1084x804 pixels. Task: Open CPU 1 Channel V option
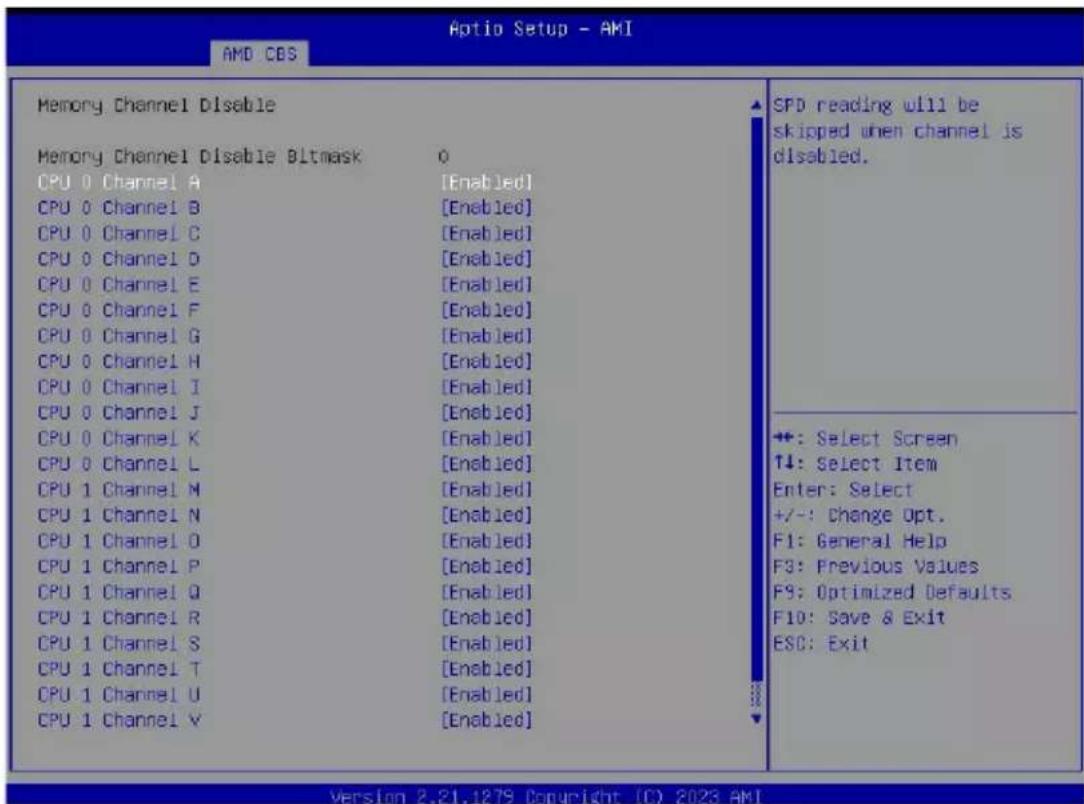285,720
